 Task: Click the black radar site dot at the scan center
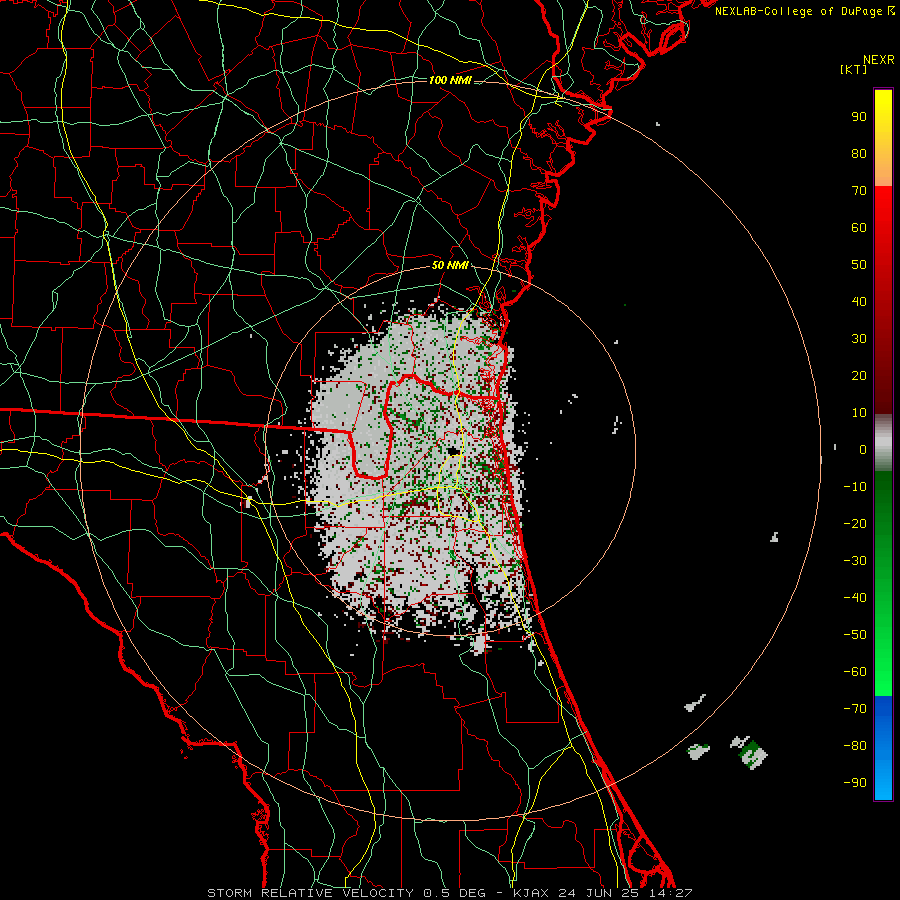tap(453, 451)
